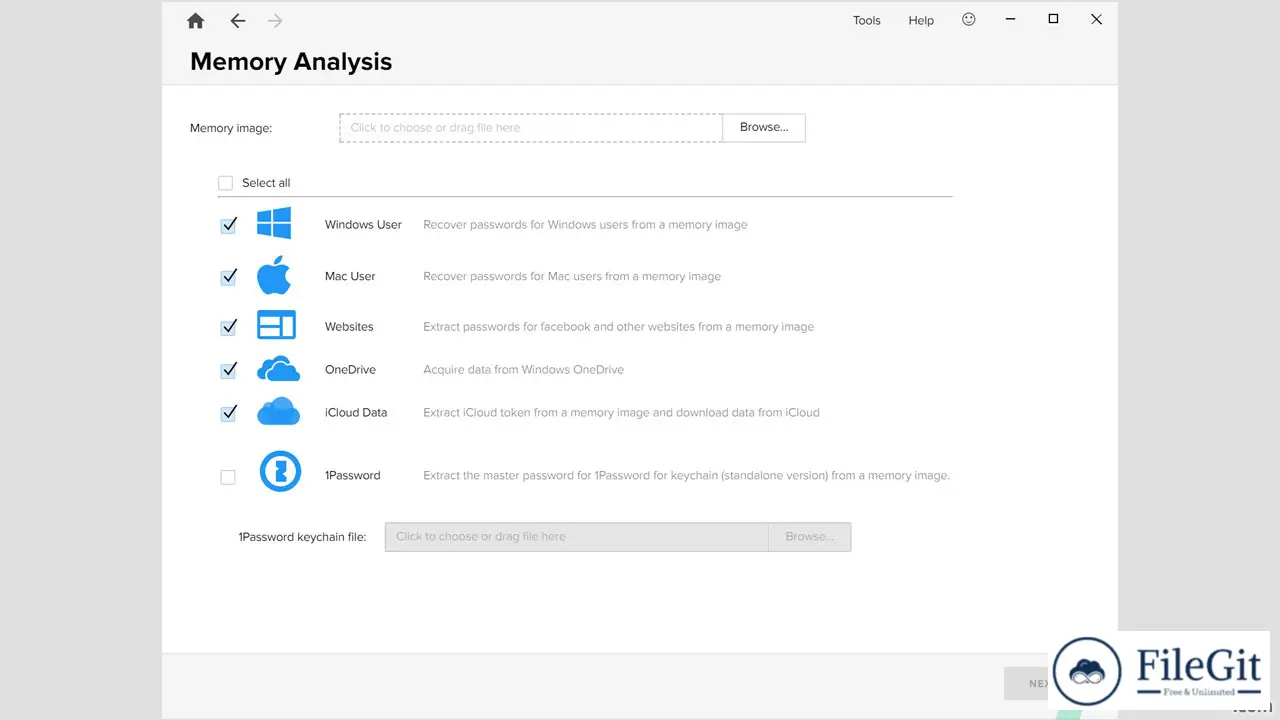This screenshot has width=1280, height=720.
Task: Click 'Acquire data from Windows OneDrive' description
Action: [x=523, y=370]
